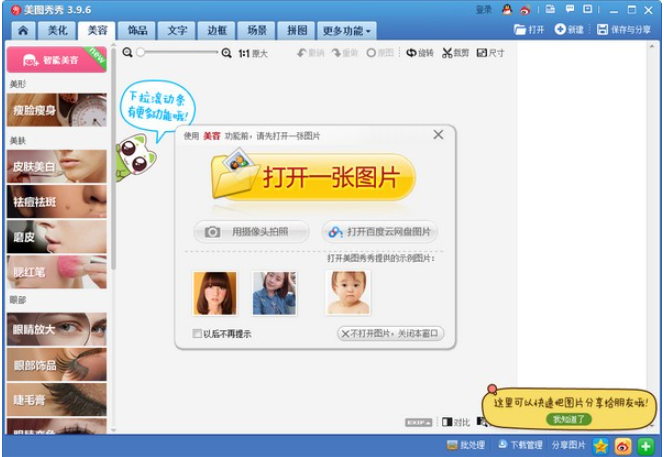
Task: Click the 登录 login link
Action: tap(483, 9)
